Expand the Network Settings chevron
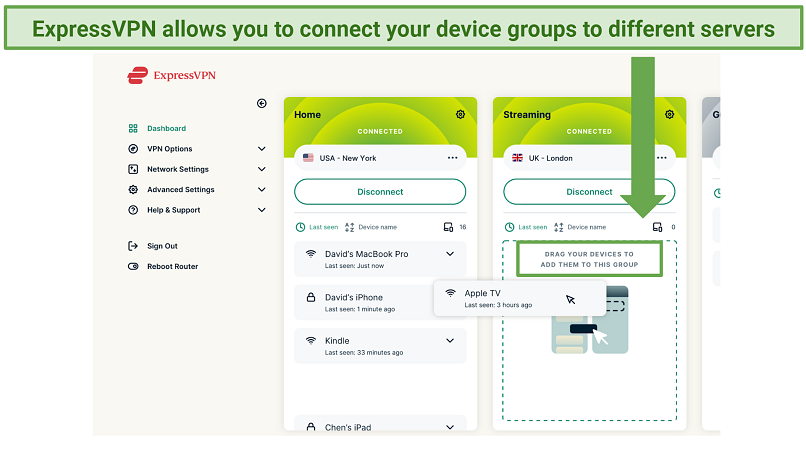Screen dimensions: 806x453 pyautogui.click(x=262, y=169)
